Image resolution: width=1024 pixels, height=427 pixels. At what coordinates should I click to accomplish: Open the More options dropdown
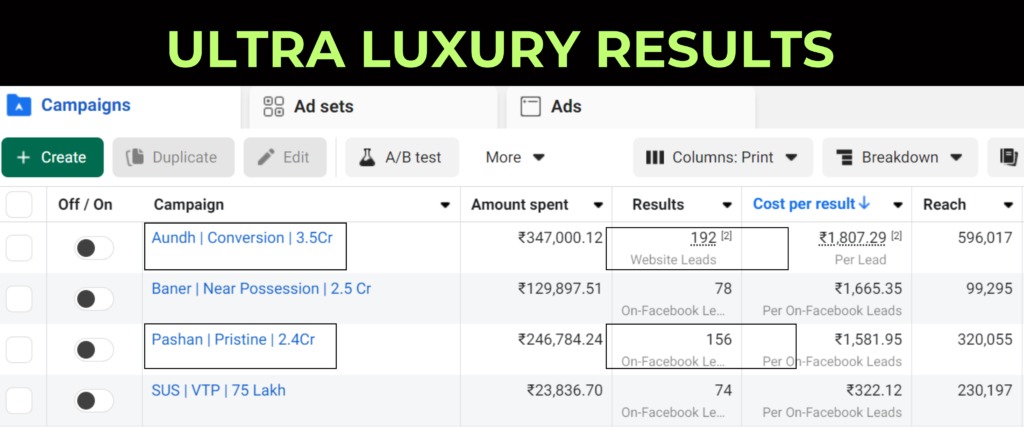[x=515, y=157]
